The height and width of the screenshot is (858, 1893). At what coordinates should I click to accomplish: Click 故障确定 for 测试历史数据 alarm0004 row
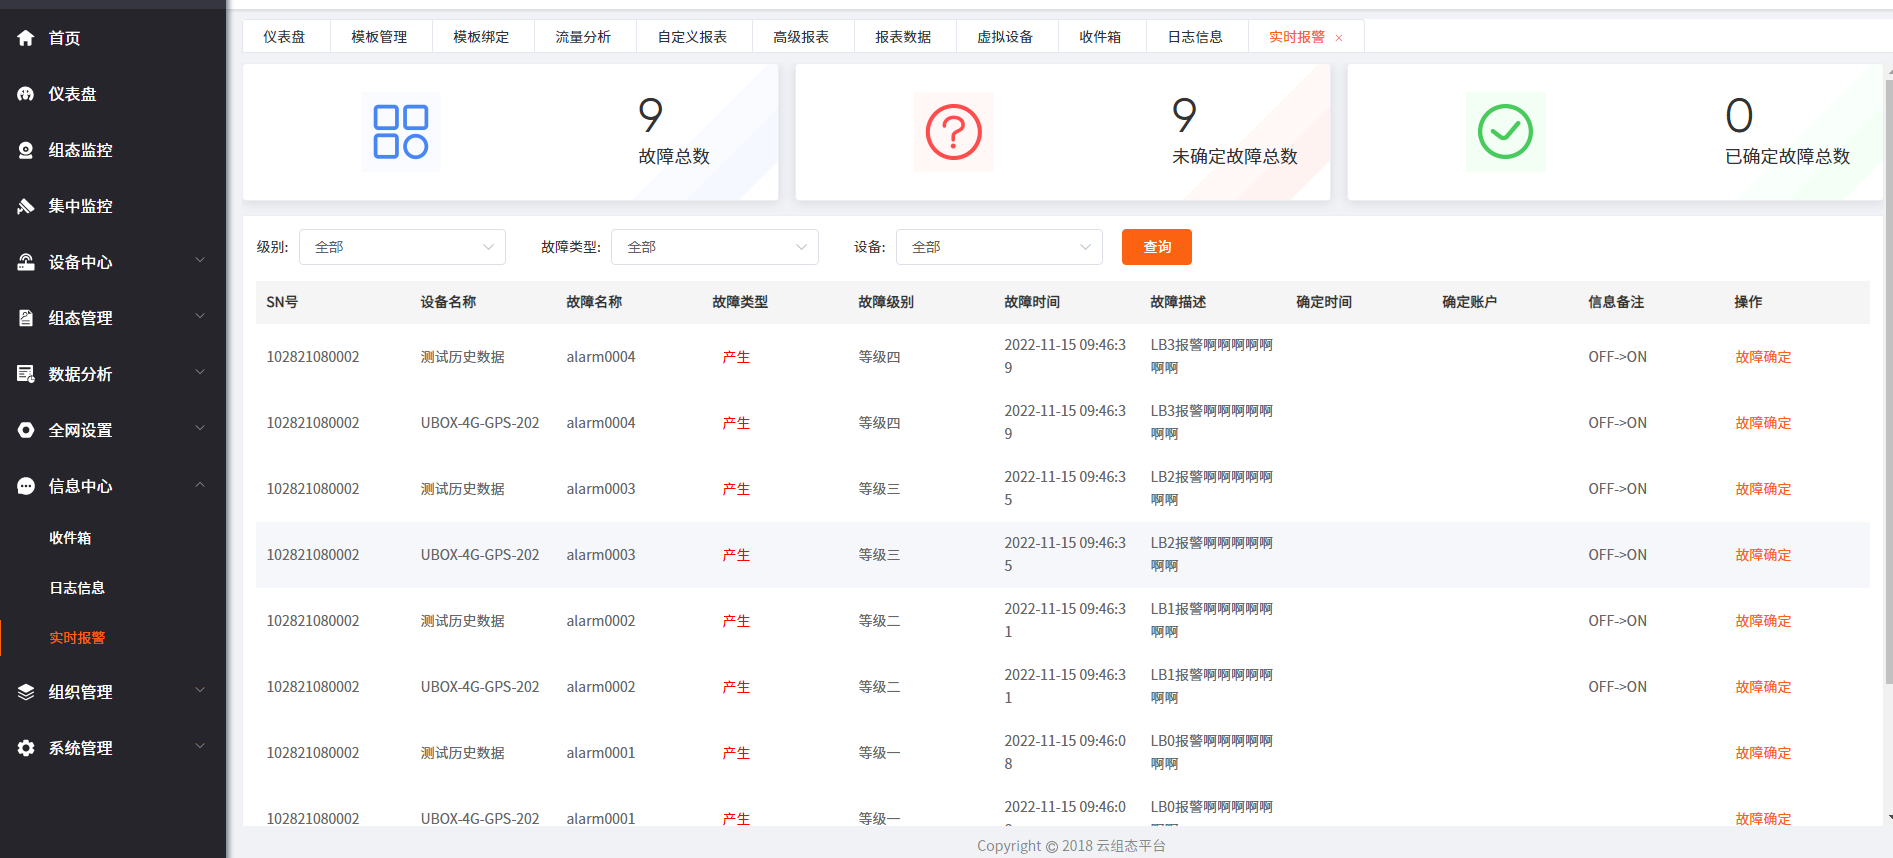1763,357
